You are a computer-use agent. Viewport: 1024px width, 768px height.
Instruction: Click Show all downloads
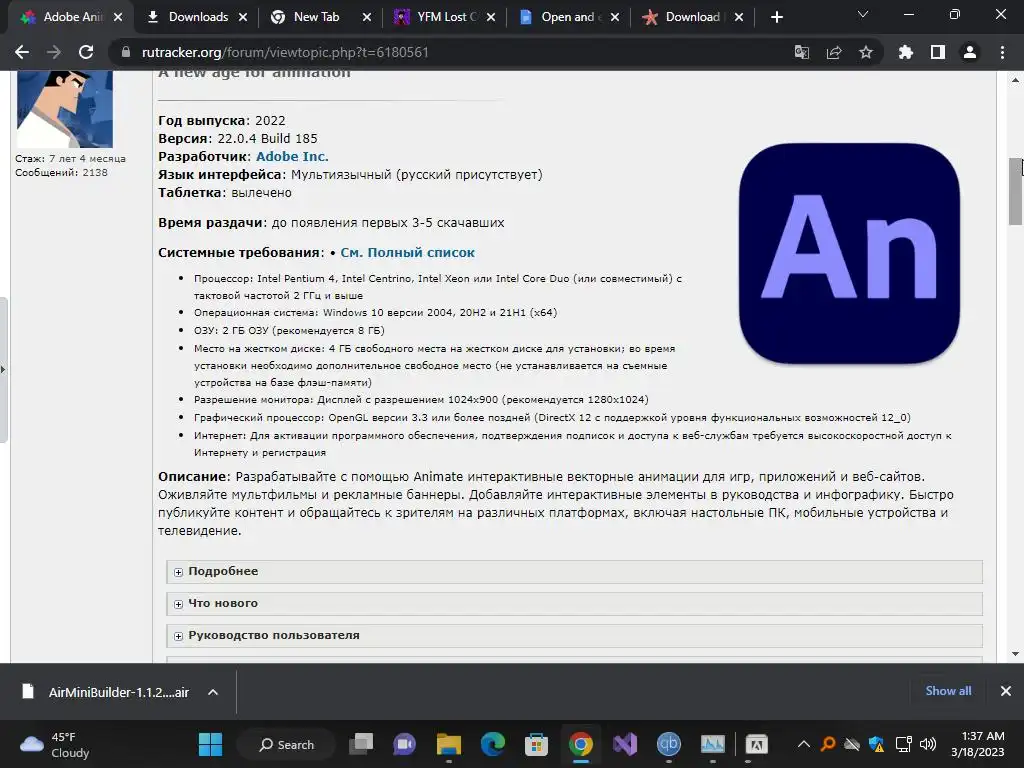(x=948, y=691)
